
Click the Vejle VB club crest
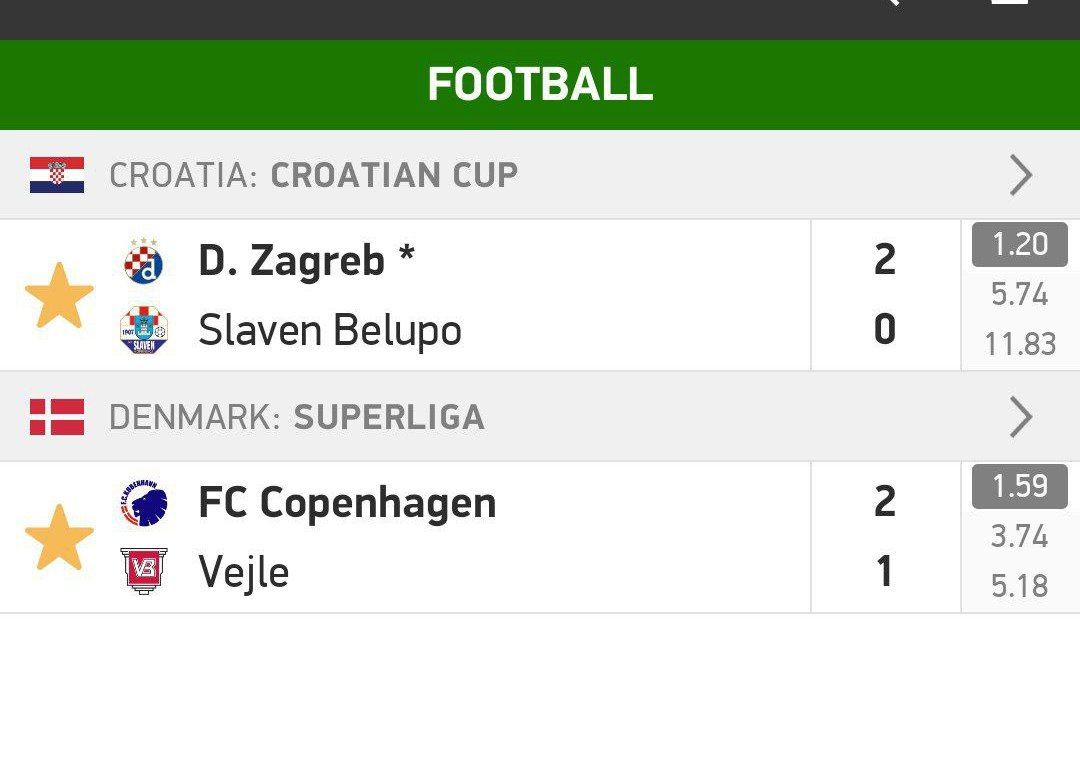(x=144, y=571)
